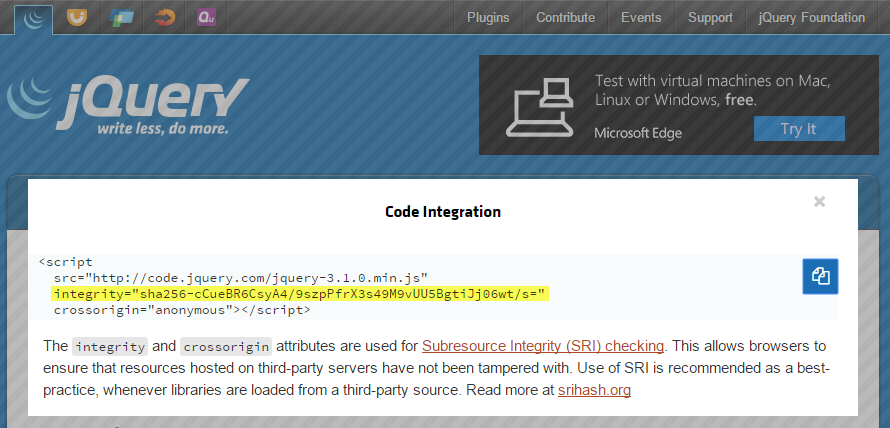Screen dimensions: 890x428
Task: Close the Code Integration dialog
Action: click(x=819, y=202)
